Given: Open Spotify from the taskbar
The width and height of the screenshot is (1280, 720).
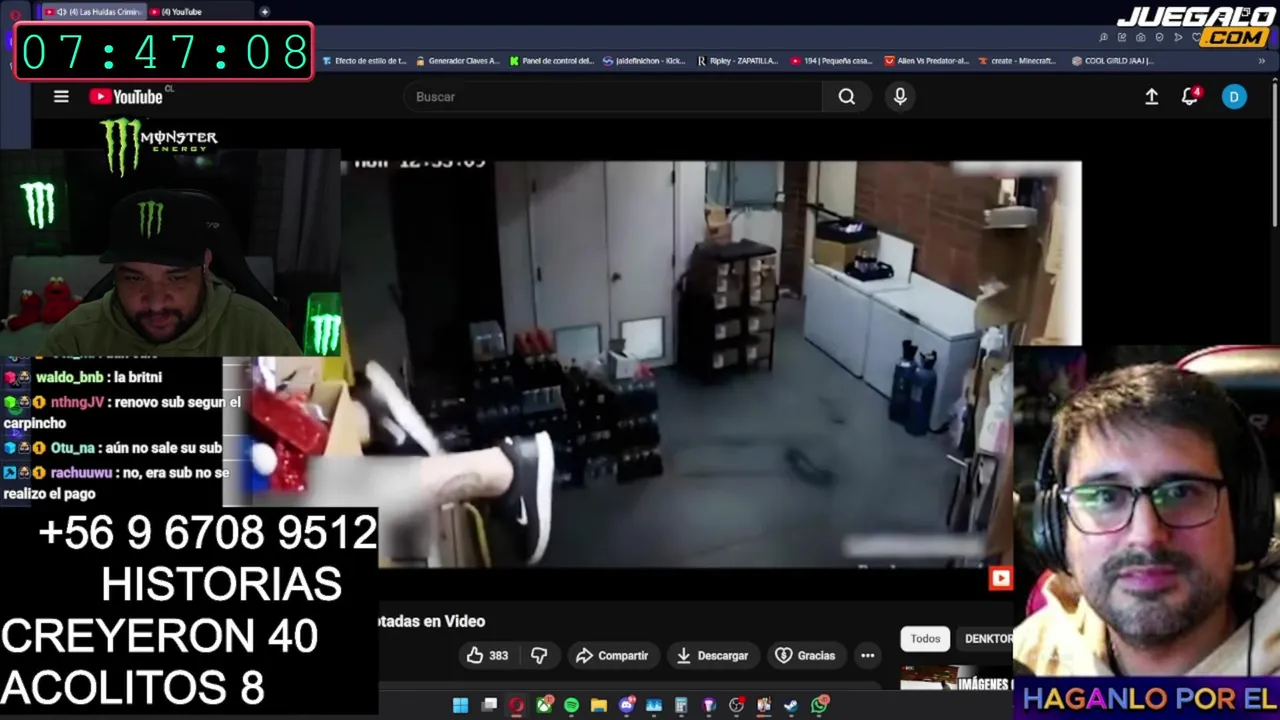Looking at the screenshot, I should [571, 705].
